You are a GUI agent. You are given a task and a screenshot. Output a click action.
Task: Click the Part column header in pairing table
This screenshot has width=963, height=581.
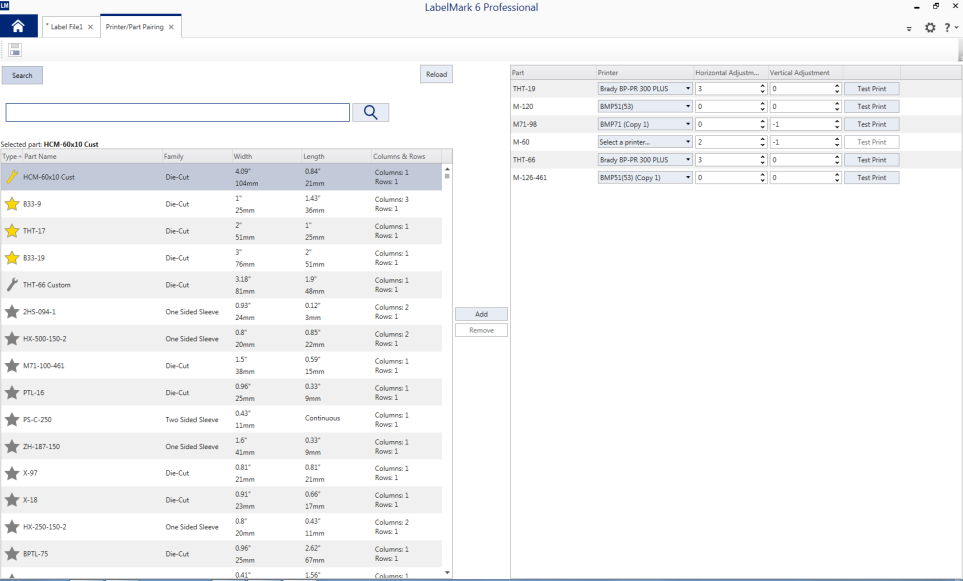point(553,72)
